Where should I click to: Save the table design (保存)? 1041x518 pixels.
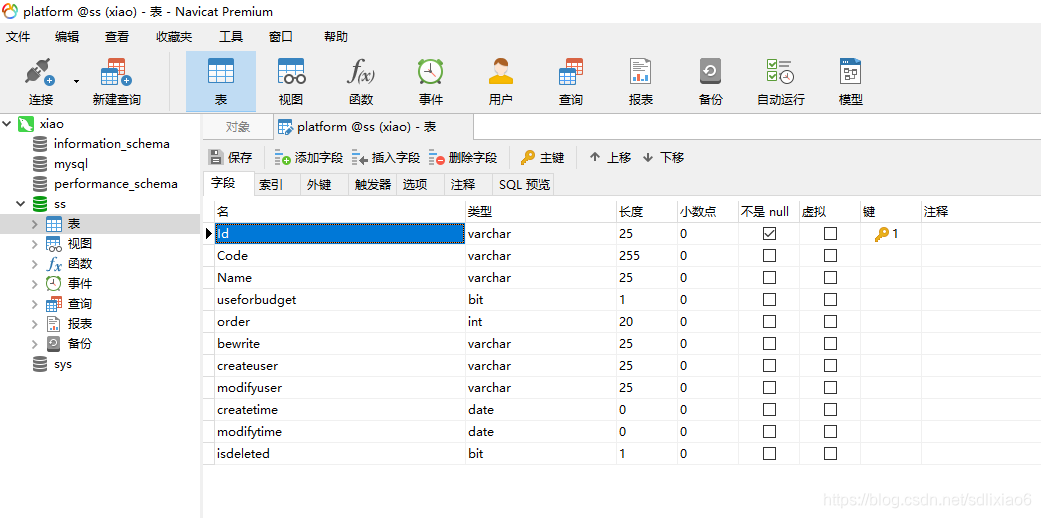click(230, 157)
